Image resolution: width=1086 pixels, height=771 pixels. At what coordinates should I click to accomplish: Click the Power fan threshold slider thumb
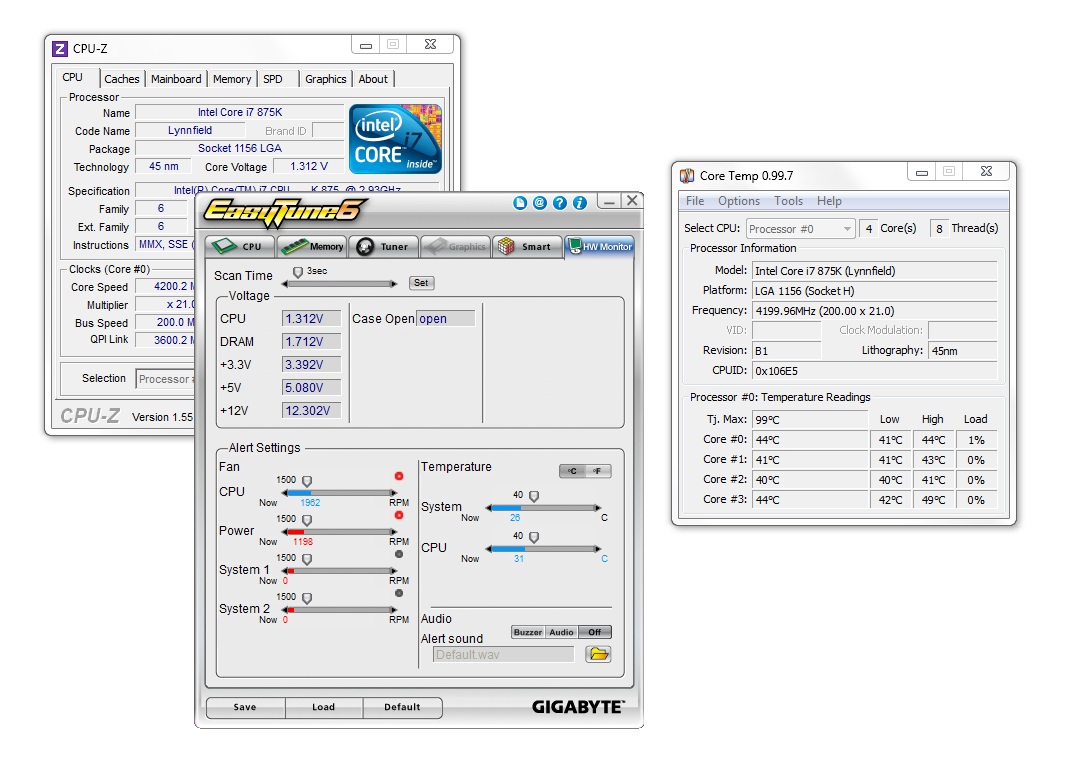tap(307, 520)
